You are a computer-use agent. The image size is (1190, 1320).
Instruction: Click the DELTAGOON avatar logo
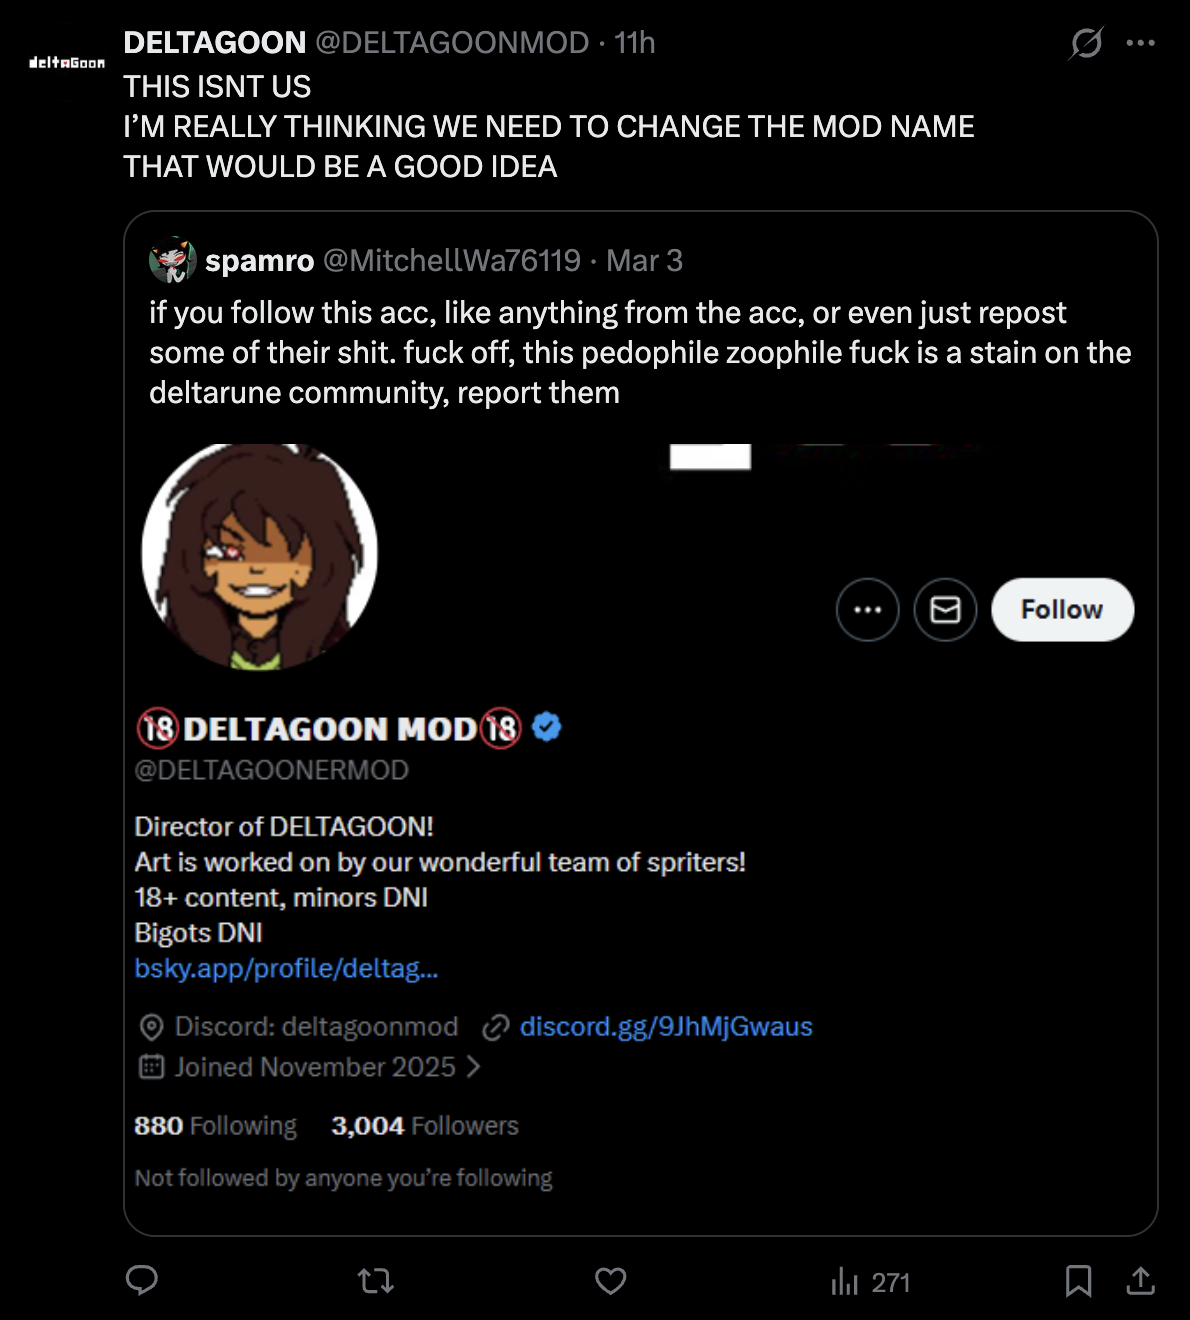[x=67, y=63]
